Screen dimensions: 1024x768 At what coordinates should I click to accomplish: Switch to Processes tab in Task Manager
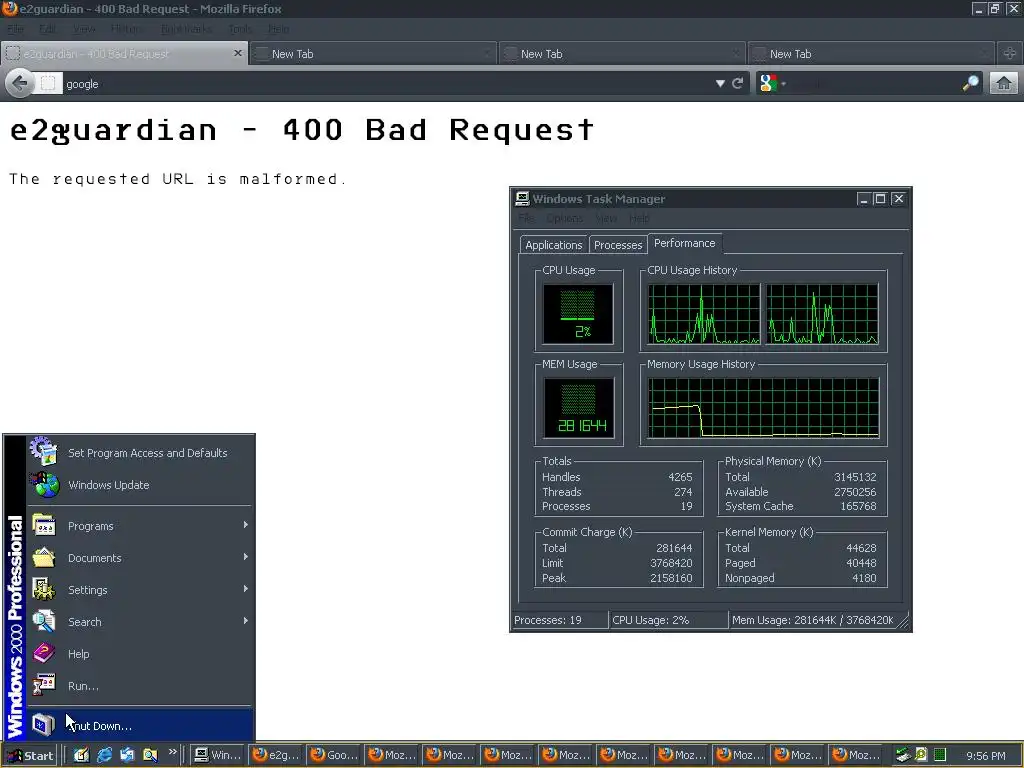618,245
